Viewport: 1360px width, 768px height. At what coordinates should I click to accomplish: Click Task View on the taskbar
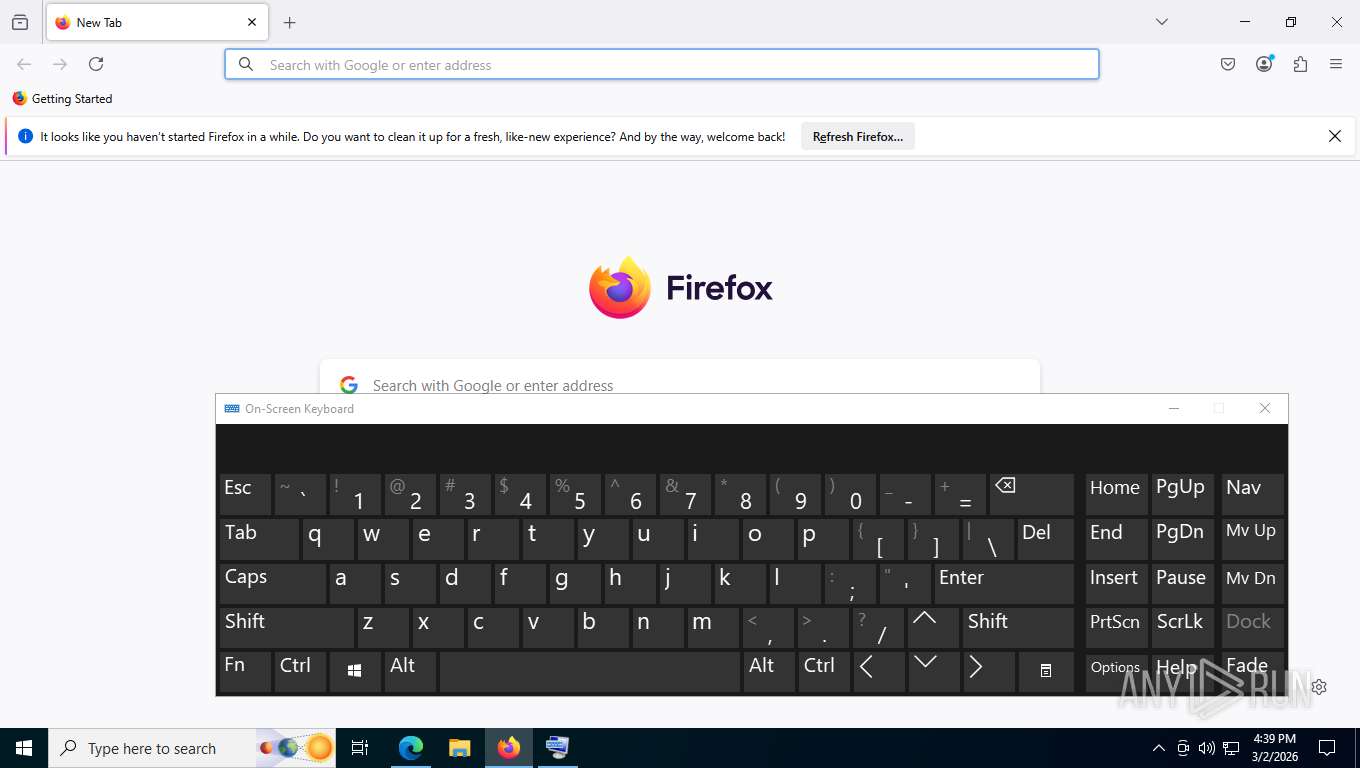click(x=360, y=748)
